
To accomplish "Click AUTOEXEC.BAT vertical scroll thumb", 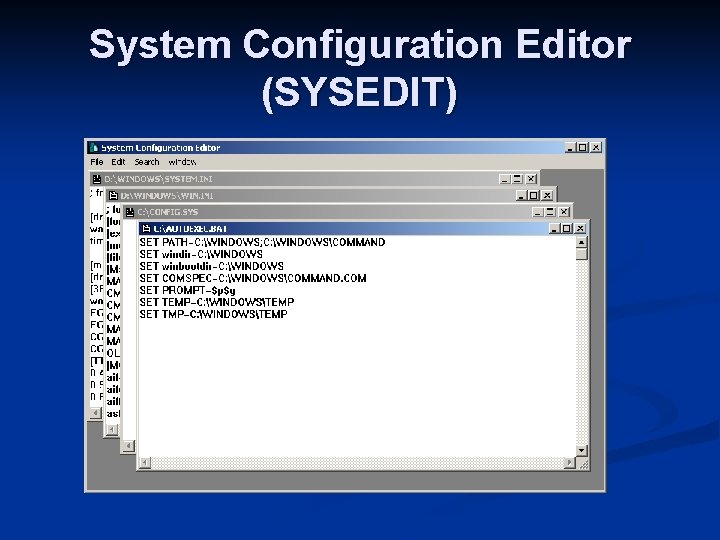I will (x=581, y=254).
